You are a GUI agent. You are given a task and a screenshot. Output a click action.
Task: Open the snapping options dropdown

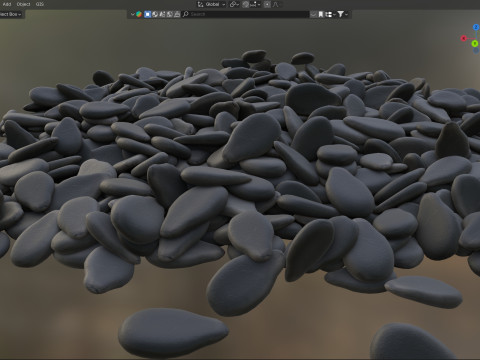(255, 4)
